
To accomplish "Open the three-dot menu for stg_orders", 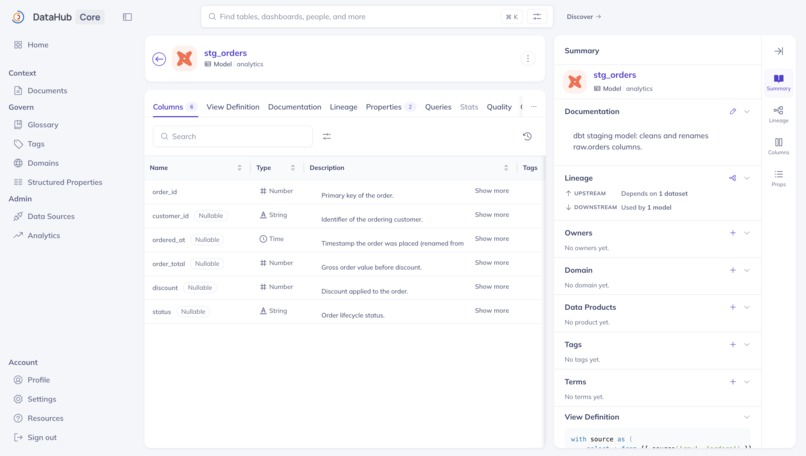I will [528, 59].
